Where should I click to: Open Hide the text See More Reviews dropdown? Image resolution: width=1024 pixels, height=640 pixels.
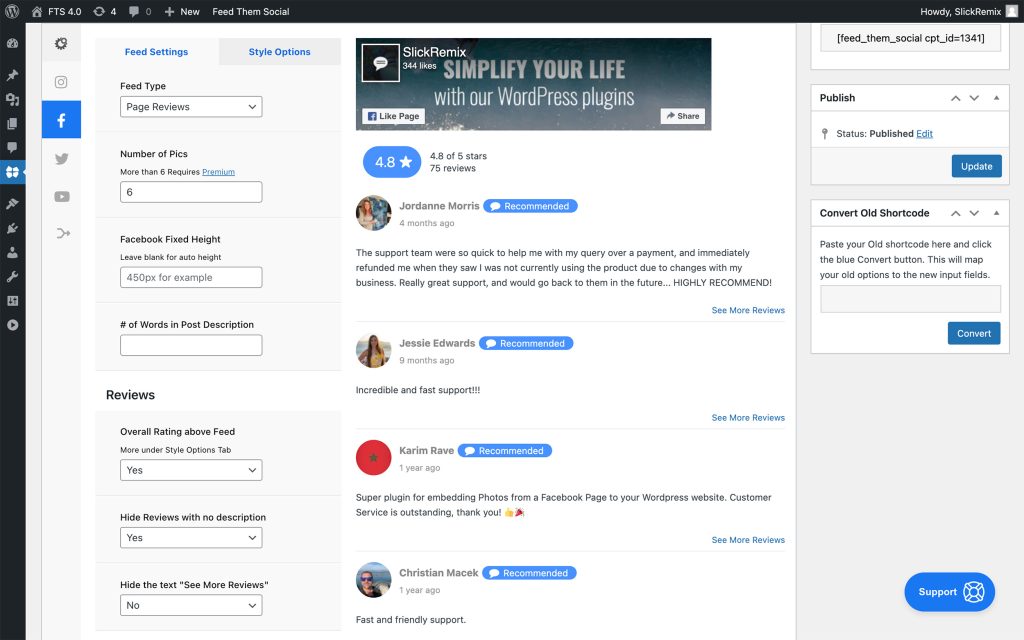(191, 605)
